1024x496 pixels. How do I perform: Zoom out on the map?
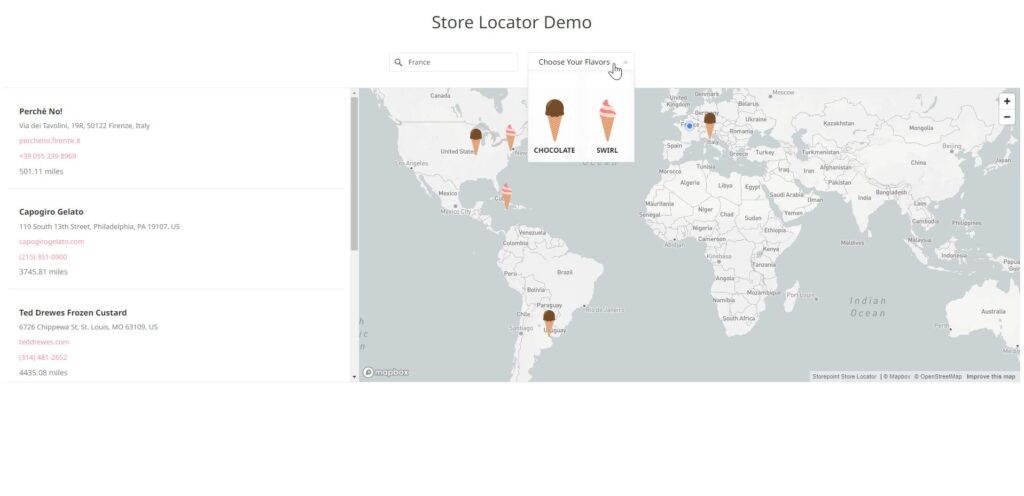(x=1007, y=117)
